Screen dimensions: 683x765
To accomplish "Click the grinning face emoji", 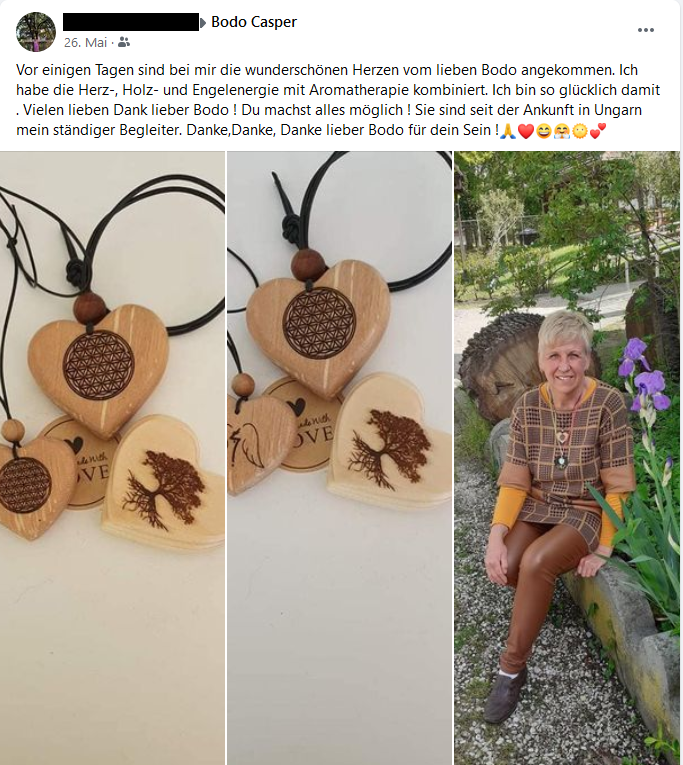I will pyautogui.click(x=543, y=131).
